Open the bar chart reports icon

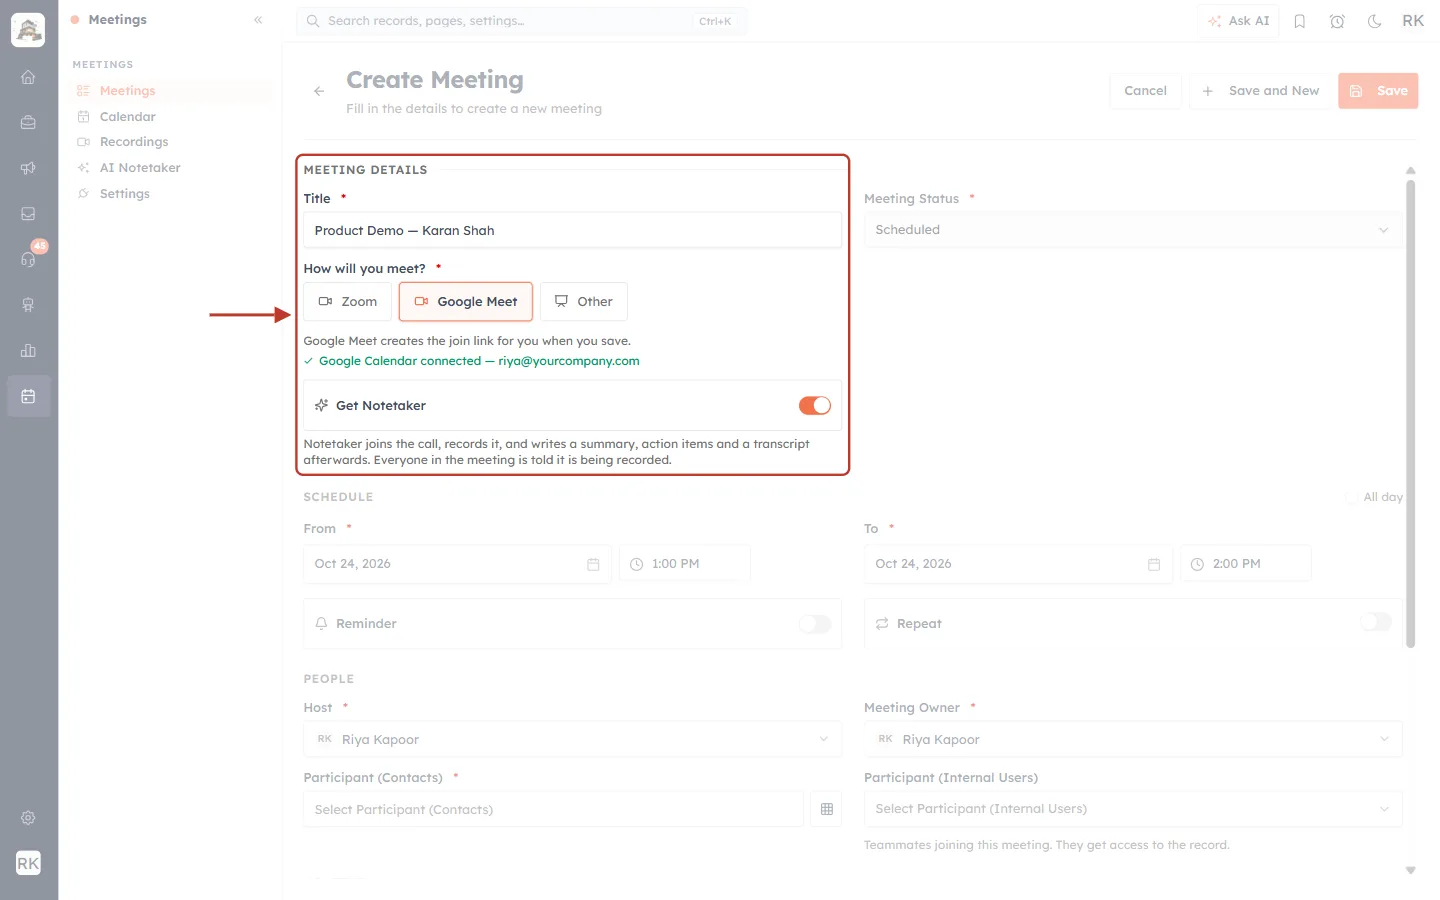[x=28, y=351]
